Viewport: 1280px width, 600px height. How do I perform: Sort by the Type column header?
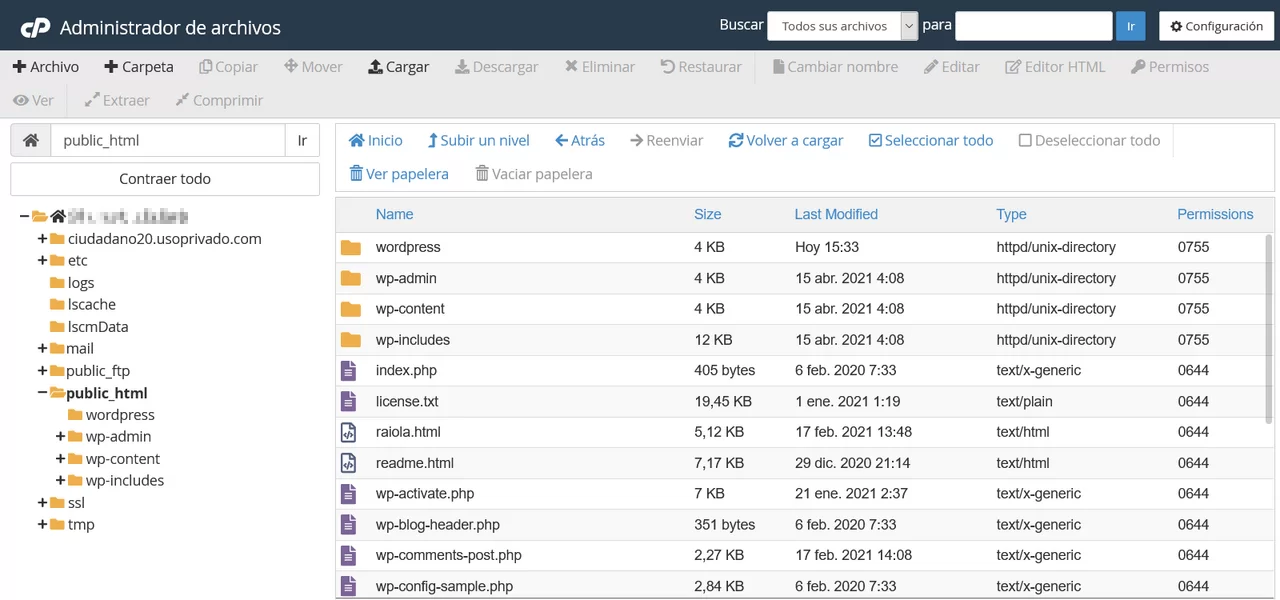point(1011,214)
